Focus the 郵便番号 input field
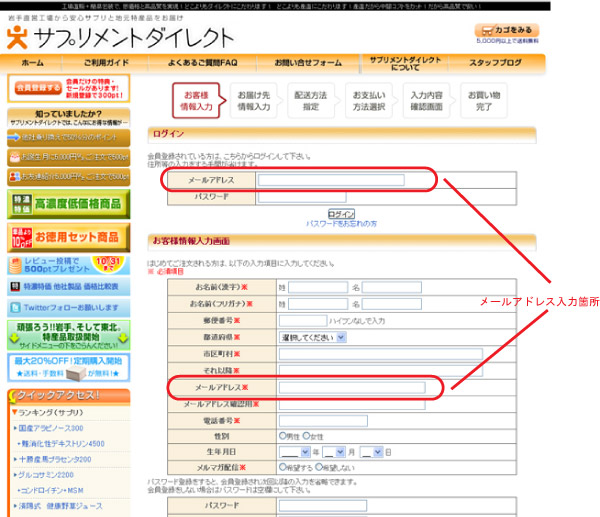Viewport: 600px width, 517px height. pos(303,321)
